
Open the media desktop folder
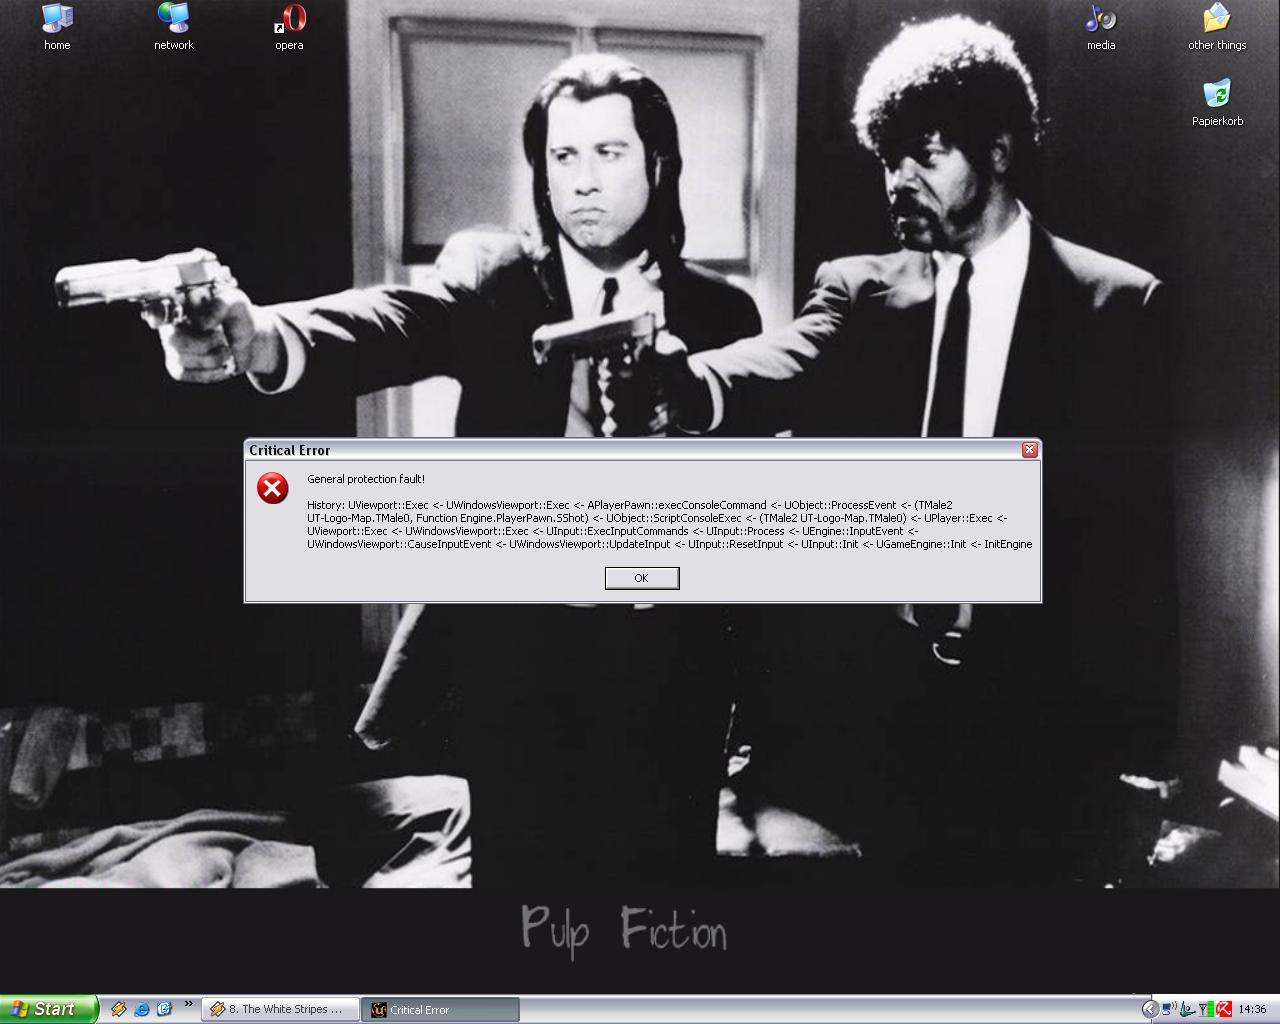(x=1101, y=27)
